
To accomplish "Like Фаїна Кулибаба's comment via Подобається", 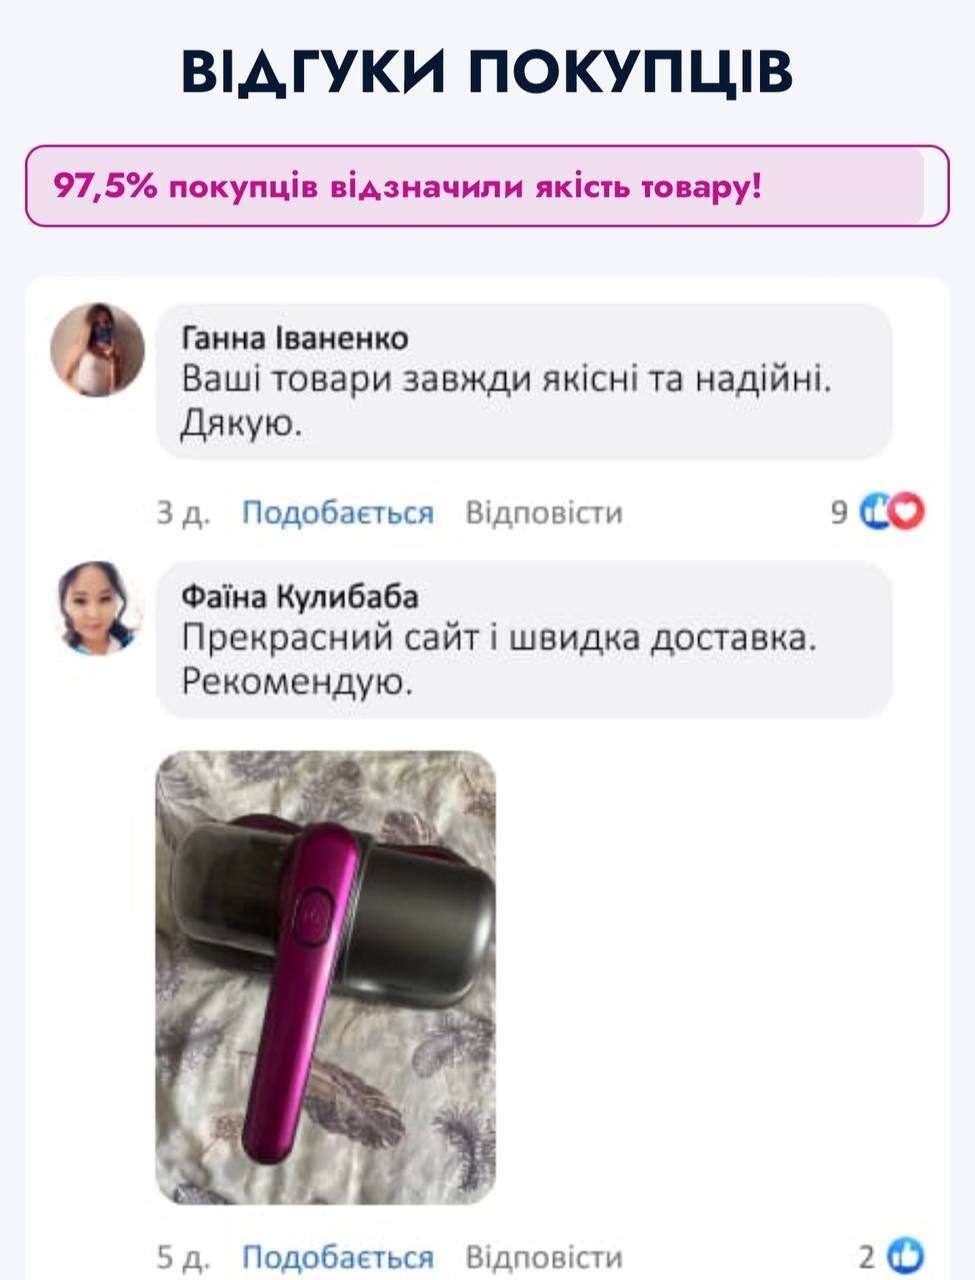I will (x=338, y=1256).
